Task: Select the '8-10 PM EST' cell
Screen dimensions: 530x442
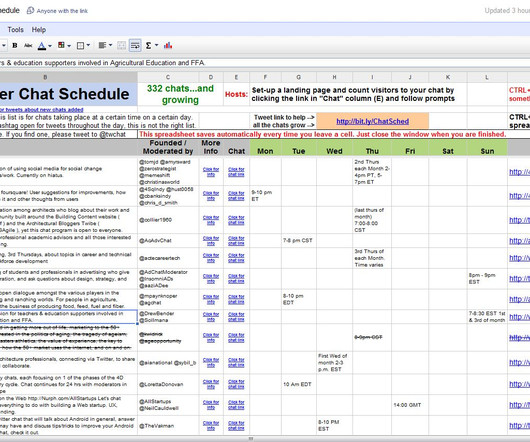Action: pyautogui.click(x=334, y=426)
